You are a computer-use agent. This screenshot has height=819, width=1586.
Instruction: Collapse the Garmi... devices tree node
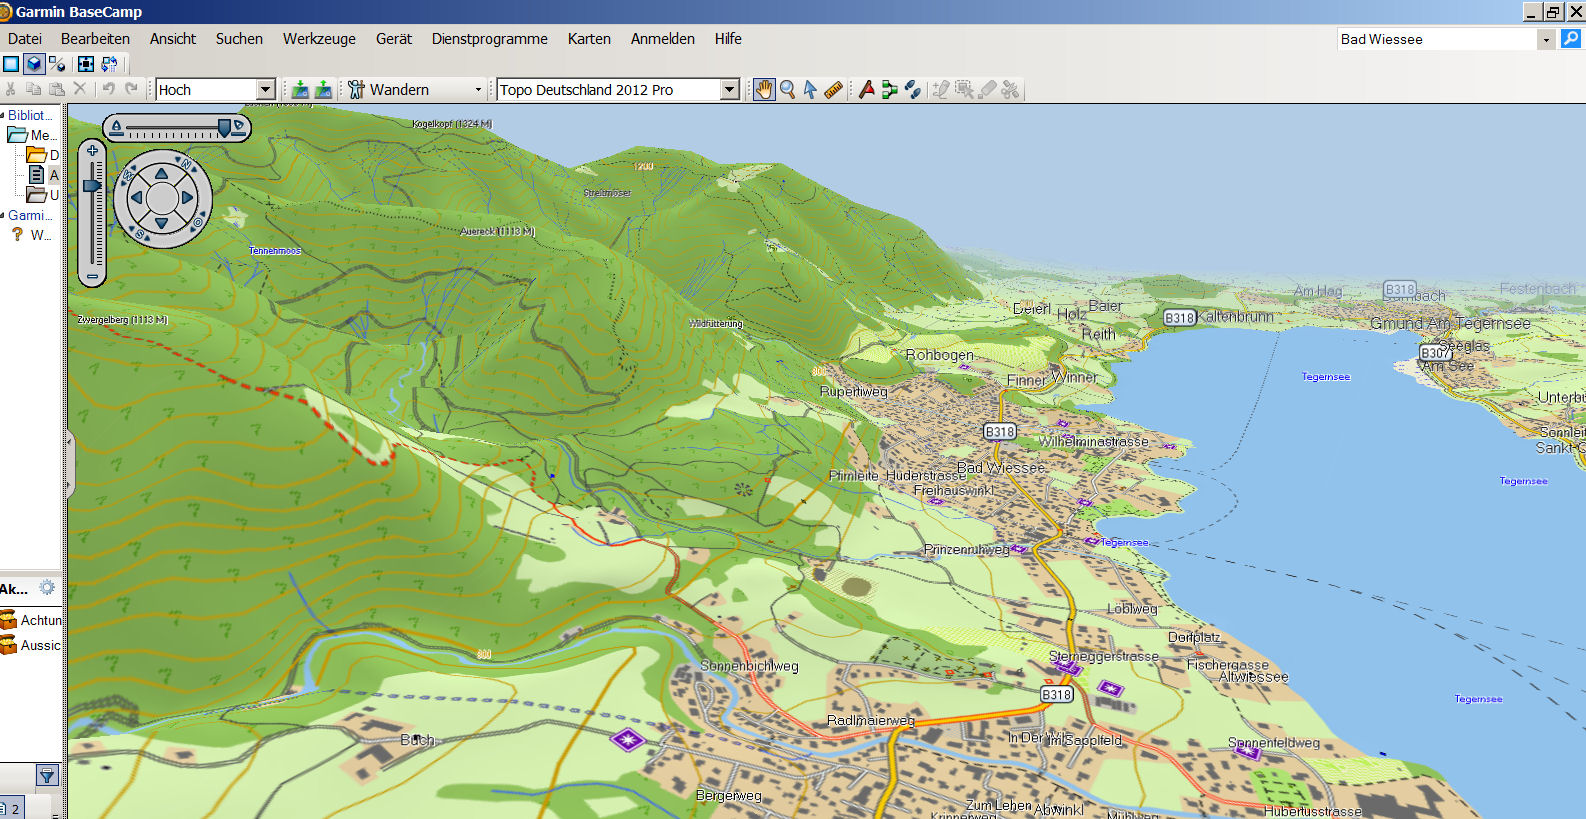point(3,215)
